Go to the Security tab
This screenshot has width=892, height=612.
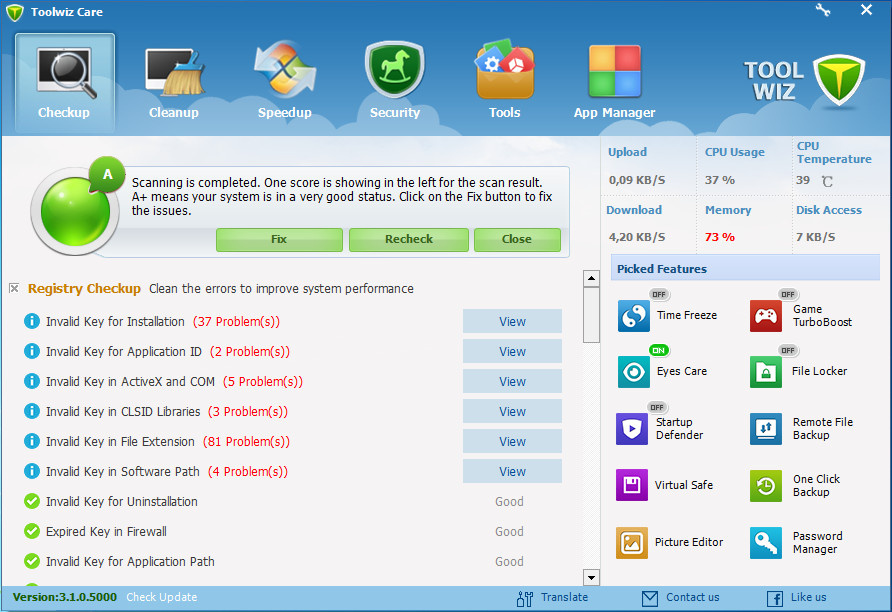pyautogui.click(x=395, y=82)
